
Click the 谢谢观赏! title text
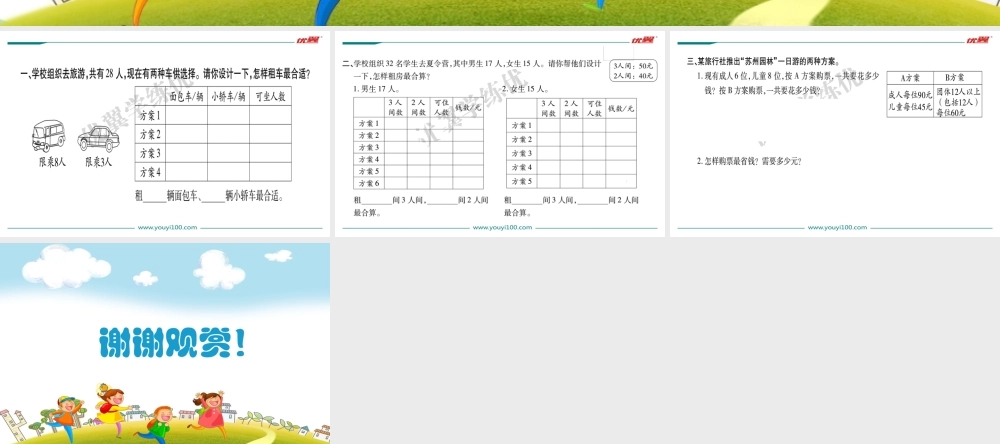click(x=172, y=343)
